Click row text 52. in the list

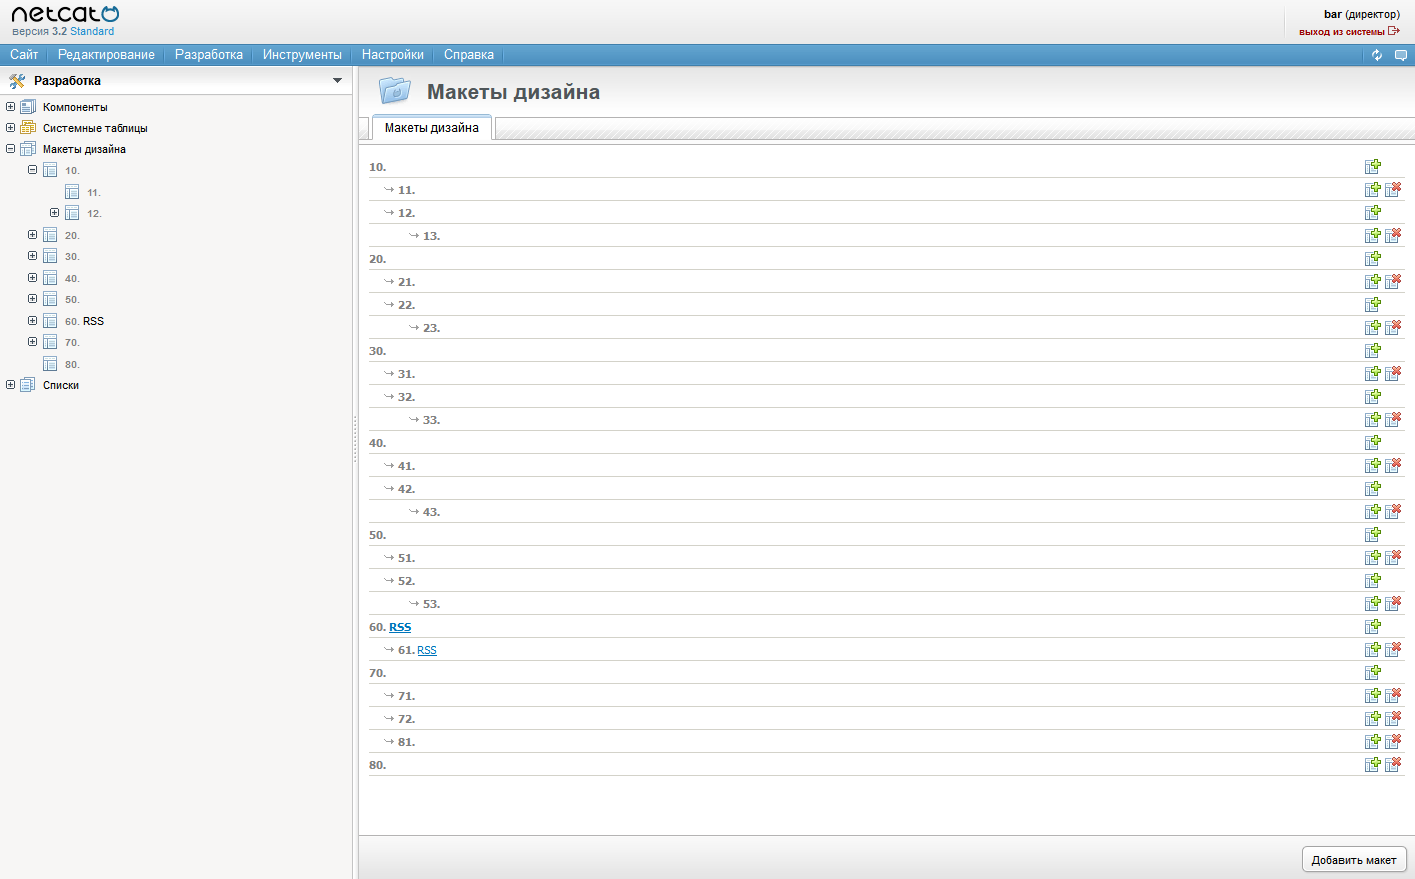coord(406,581)
